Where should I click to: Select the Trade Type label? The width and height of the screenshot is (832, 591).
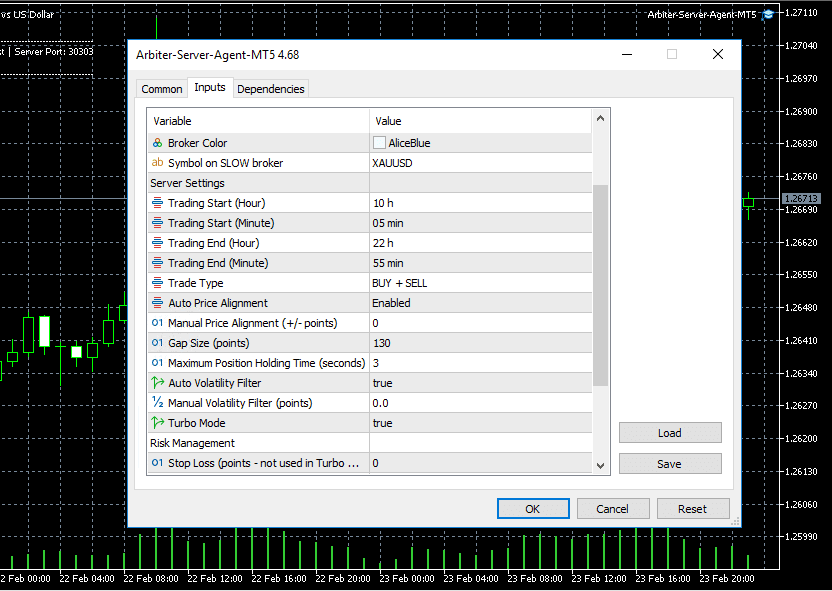195,283
